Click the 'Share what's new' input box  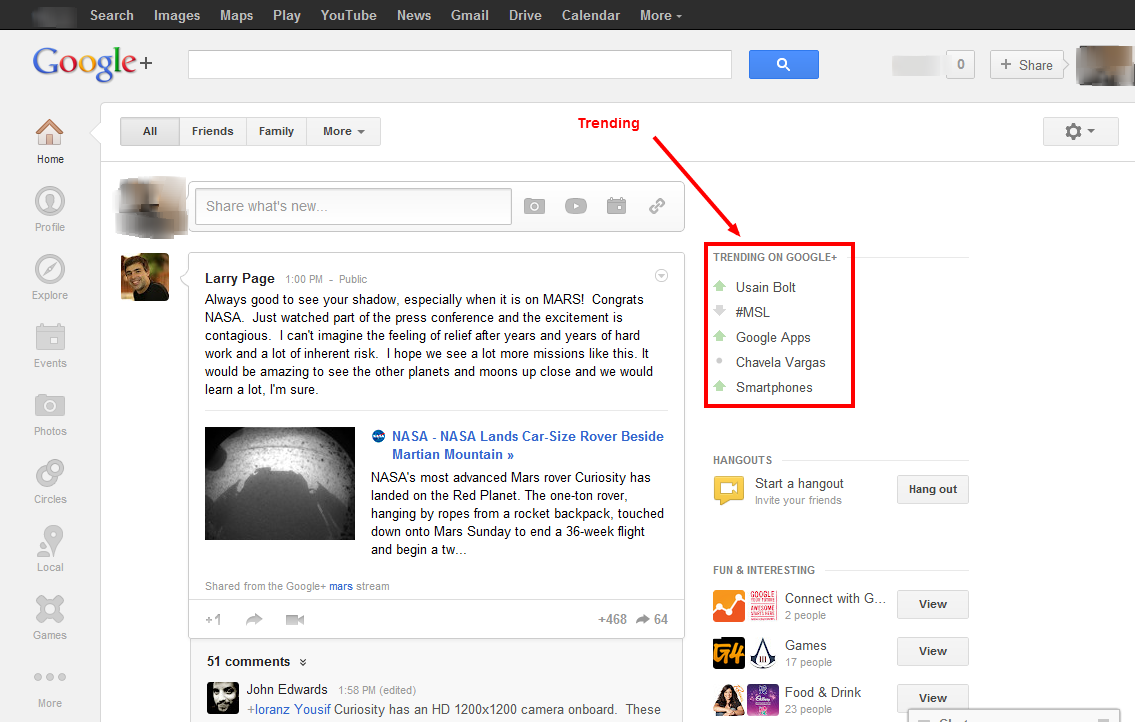point(352,206)
